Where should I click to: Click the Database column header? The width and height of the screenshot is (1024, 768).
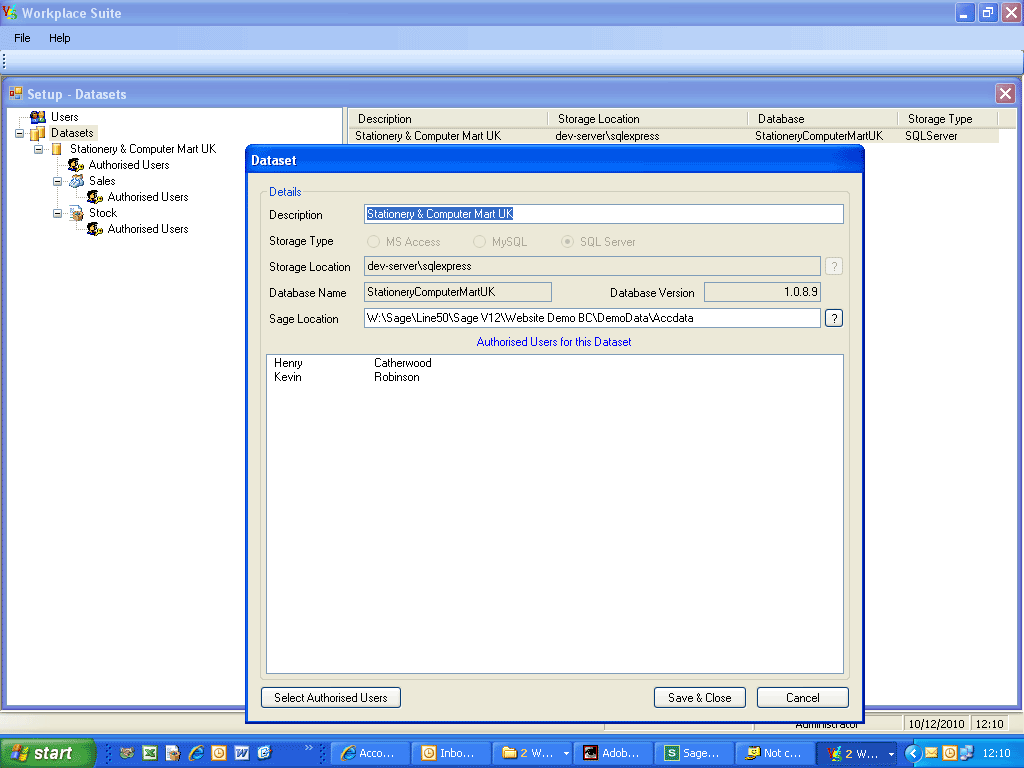(x=822, y=119)
